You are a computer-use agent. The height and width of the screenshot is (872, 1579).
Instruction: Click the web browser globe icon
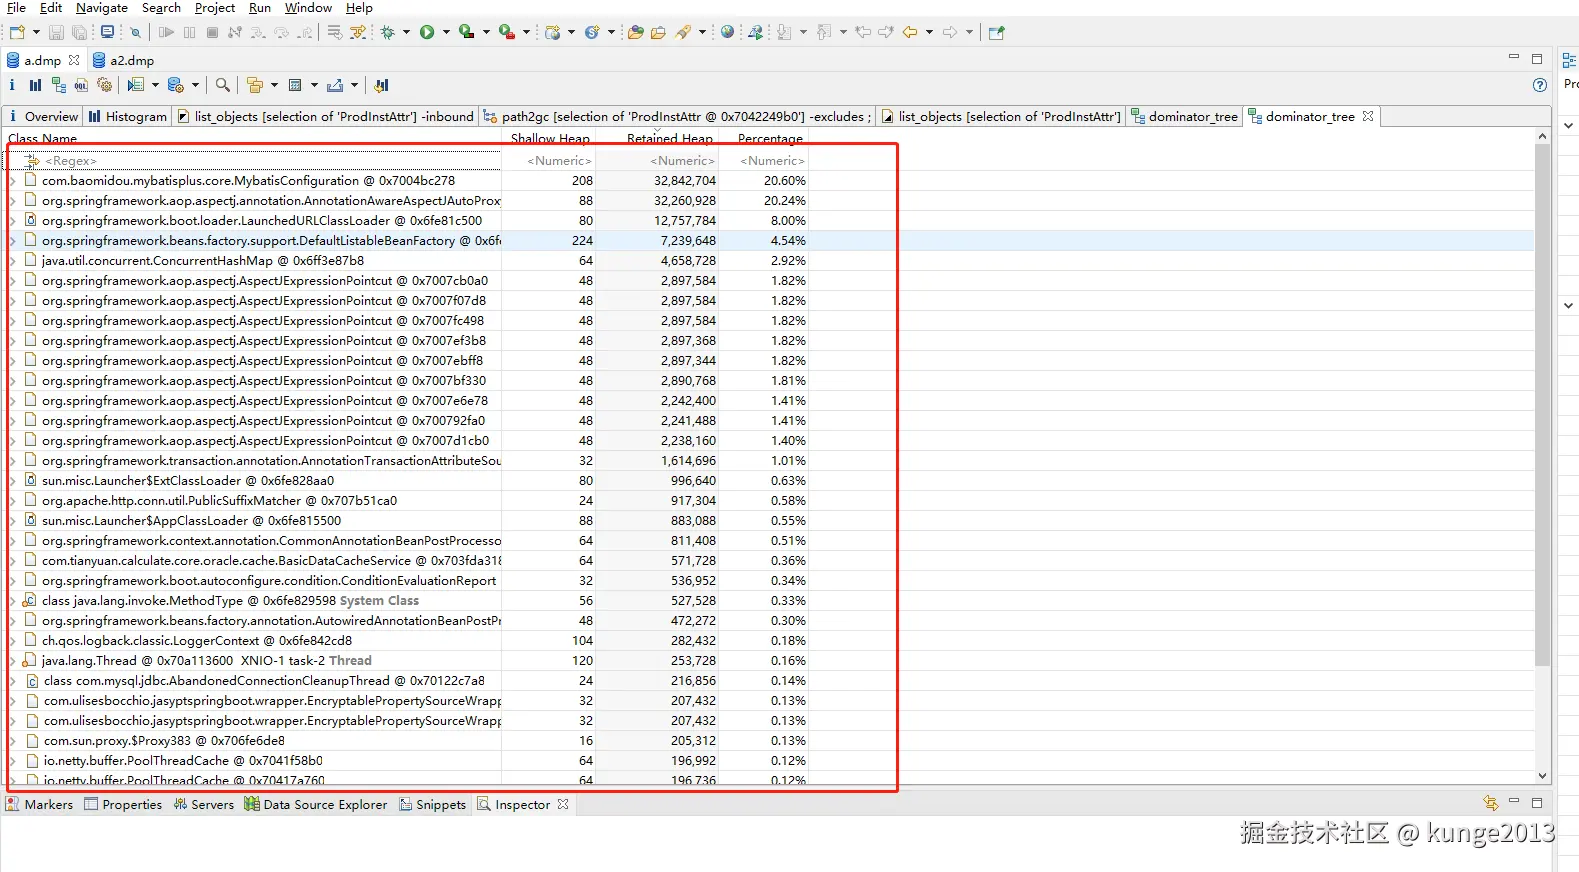[x=727, y=32]
